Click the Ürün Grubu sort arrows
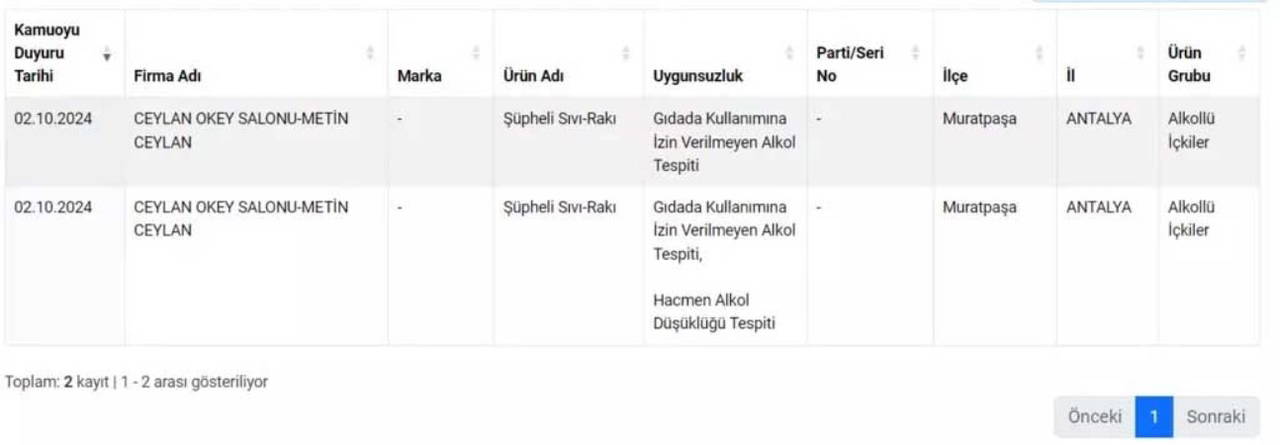The image size is (1280, 445). point(1242,53)
